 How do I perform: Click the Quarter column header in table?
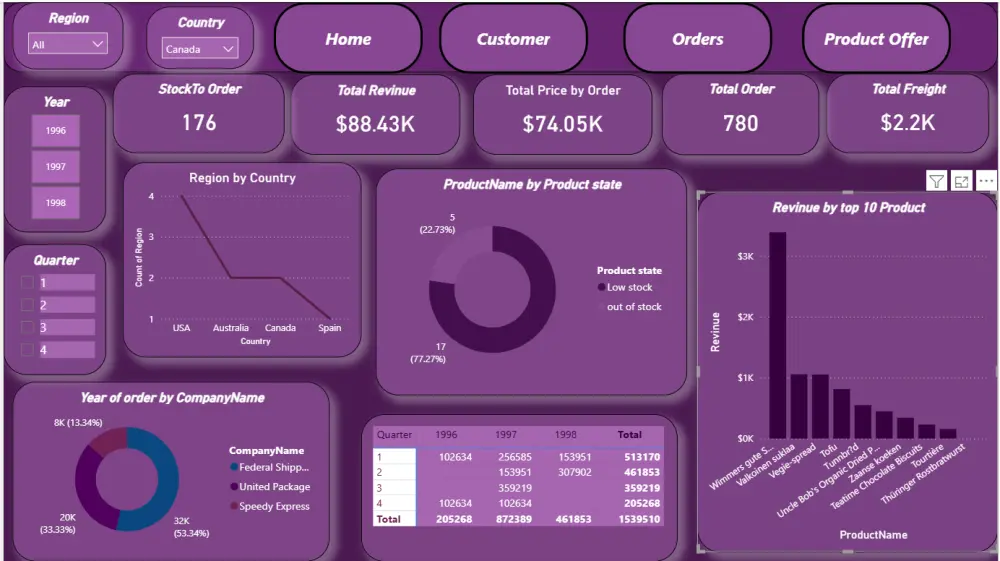[394, 435]
